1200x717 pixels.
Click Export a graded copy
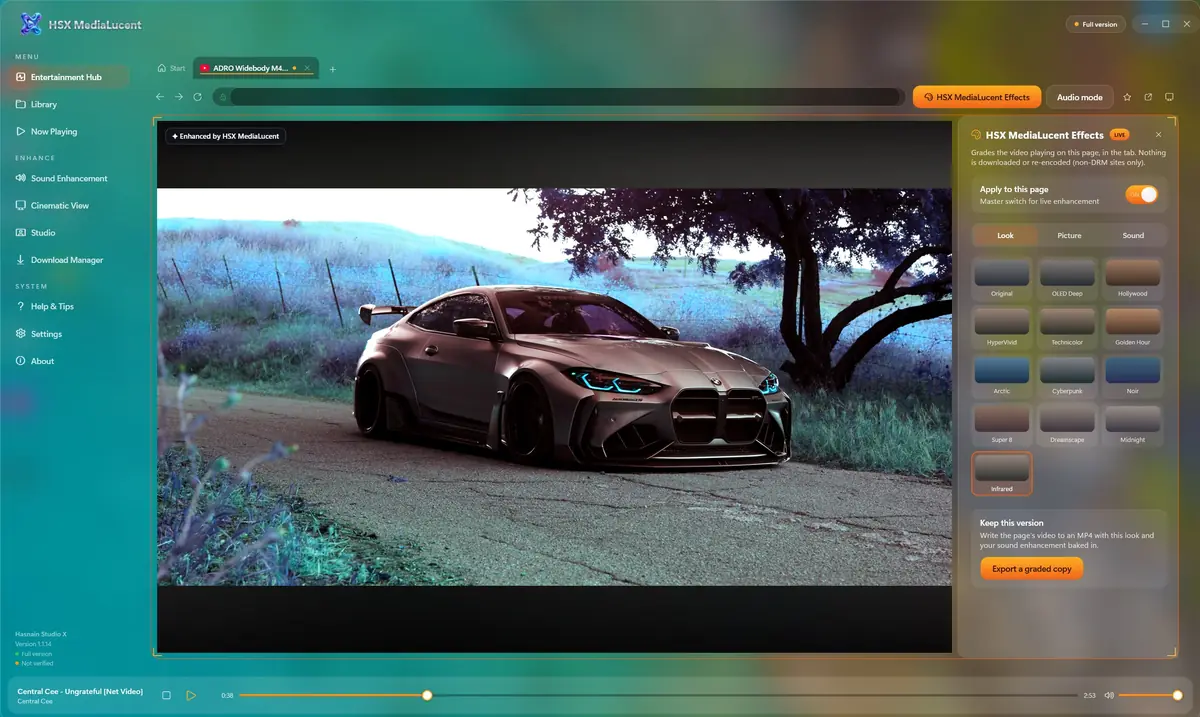coord(1031,568)
